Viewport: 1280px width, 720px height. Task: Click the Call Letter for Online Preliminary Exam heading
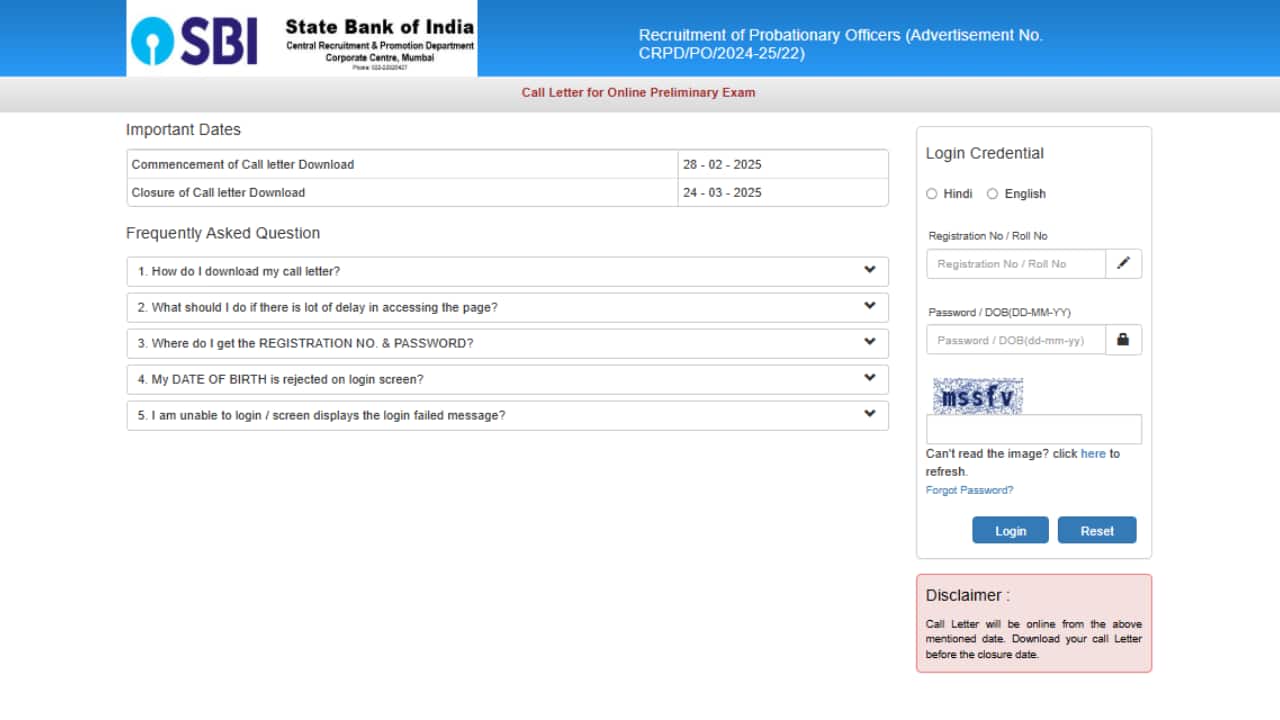point(638,92)
